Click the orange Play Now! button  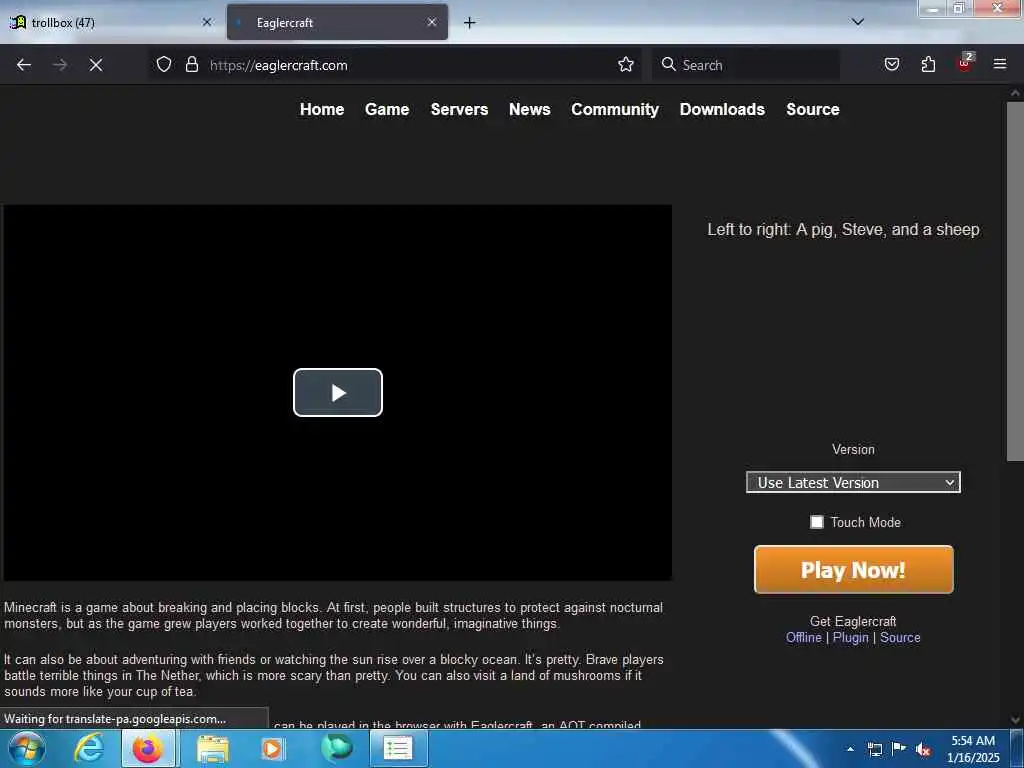point(854,569)
